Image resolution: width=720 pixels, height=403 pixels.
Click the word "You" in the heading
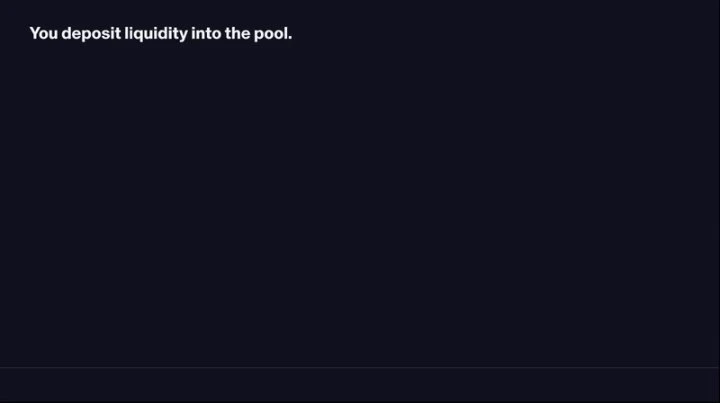click(44, 33)
